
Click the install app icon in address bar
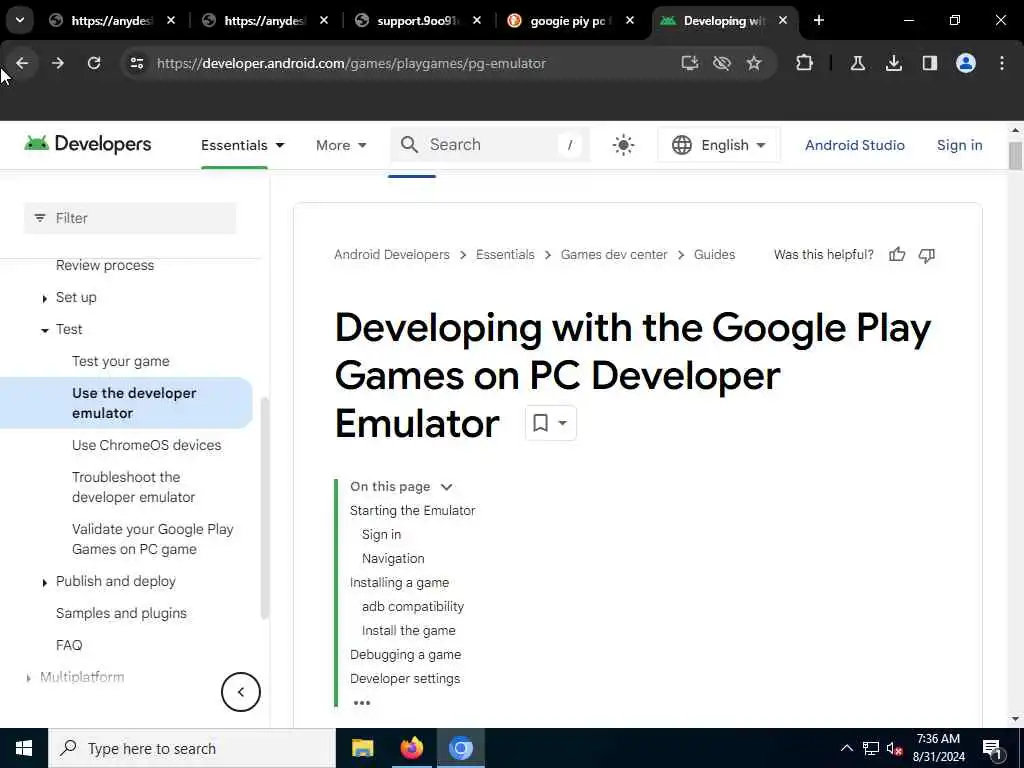690,63
